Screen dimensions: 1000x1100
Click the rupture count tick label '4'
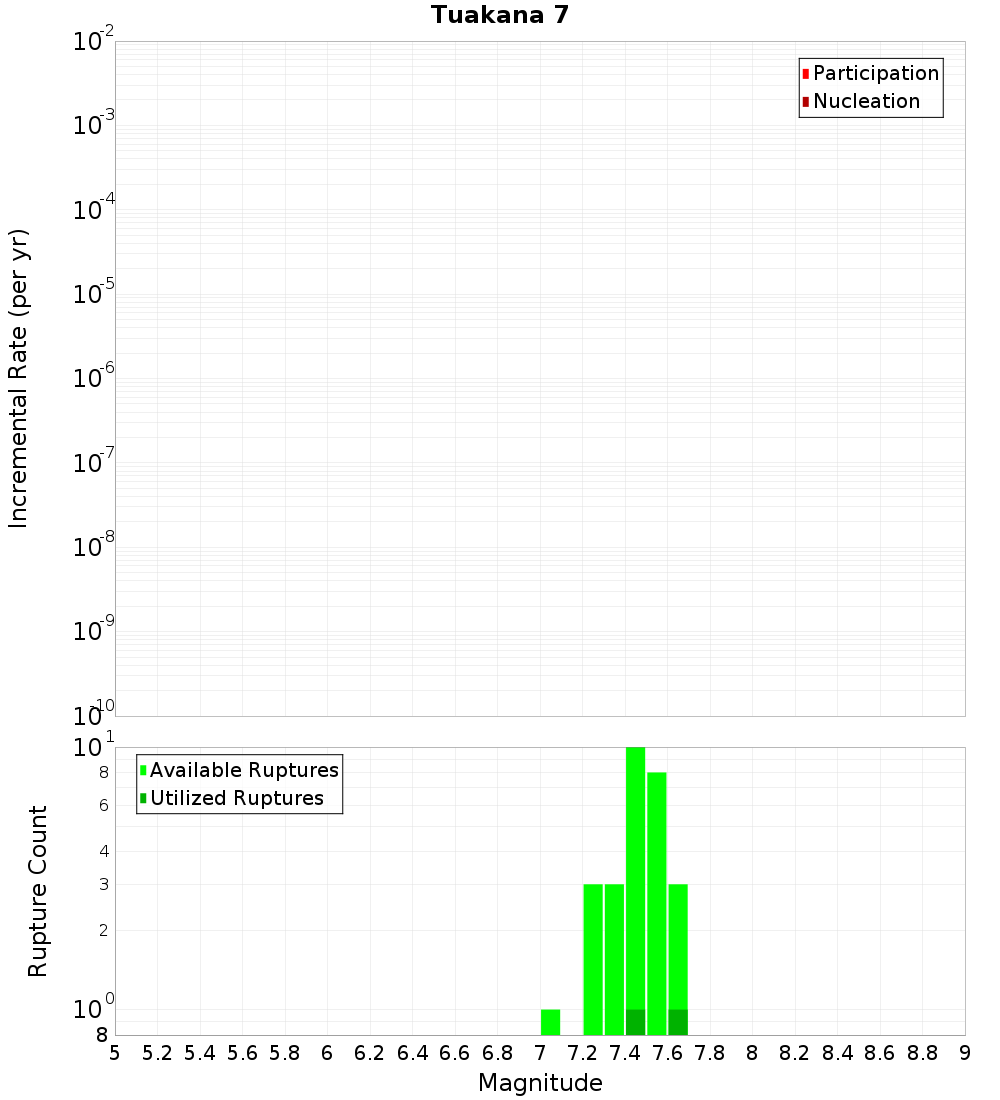click(x=104, y=851)
